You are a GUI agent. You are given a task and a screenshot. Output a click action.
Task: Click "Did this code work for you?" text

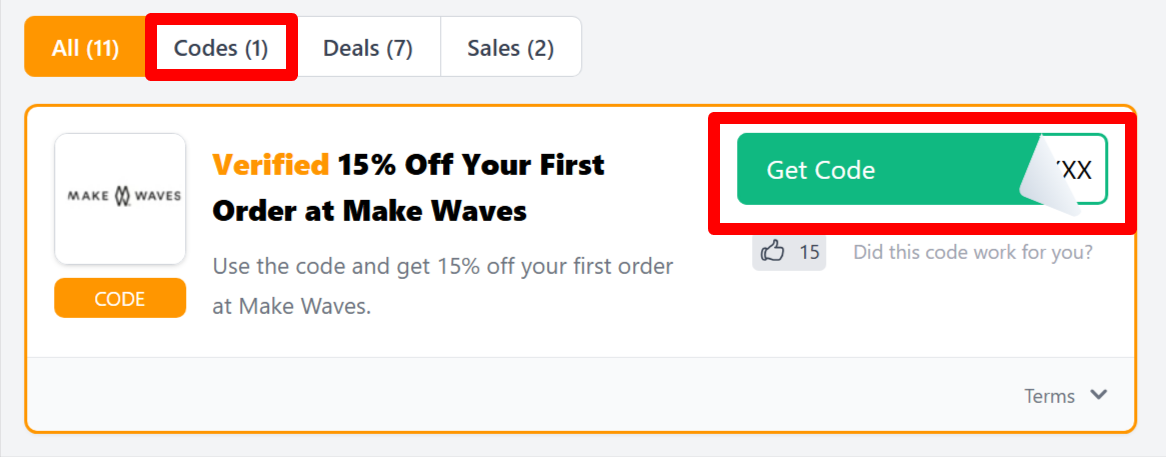(972, 252)
